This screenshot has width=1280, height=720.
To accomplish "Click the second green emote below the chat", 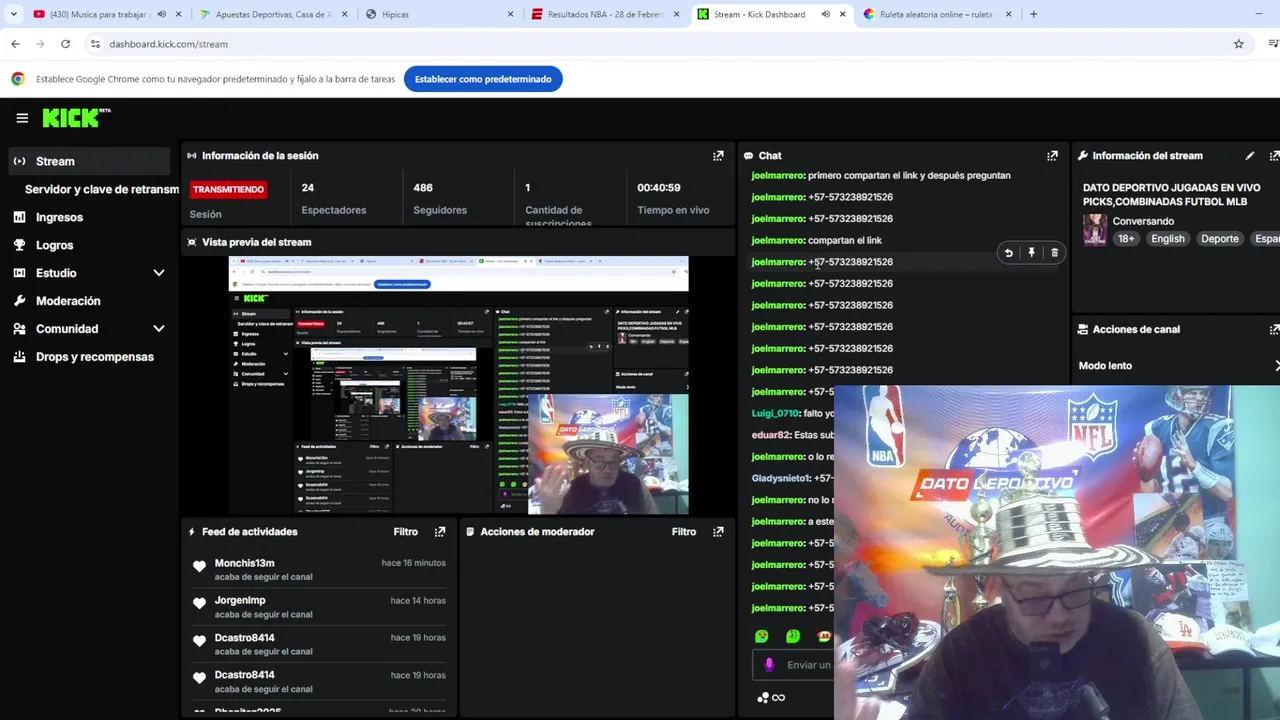I will (x=793, y=636).
